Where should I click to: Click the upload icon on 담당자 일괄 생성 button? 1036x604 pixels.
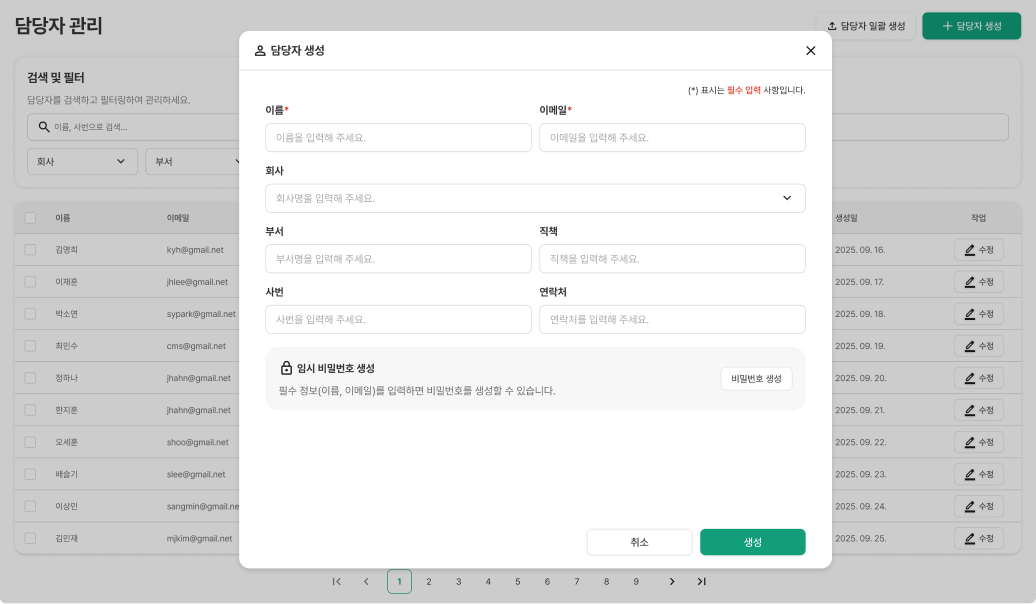(832, 25)
